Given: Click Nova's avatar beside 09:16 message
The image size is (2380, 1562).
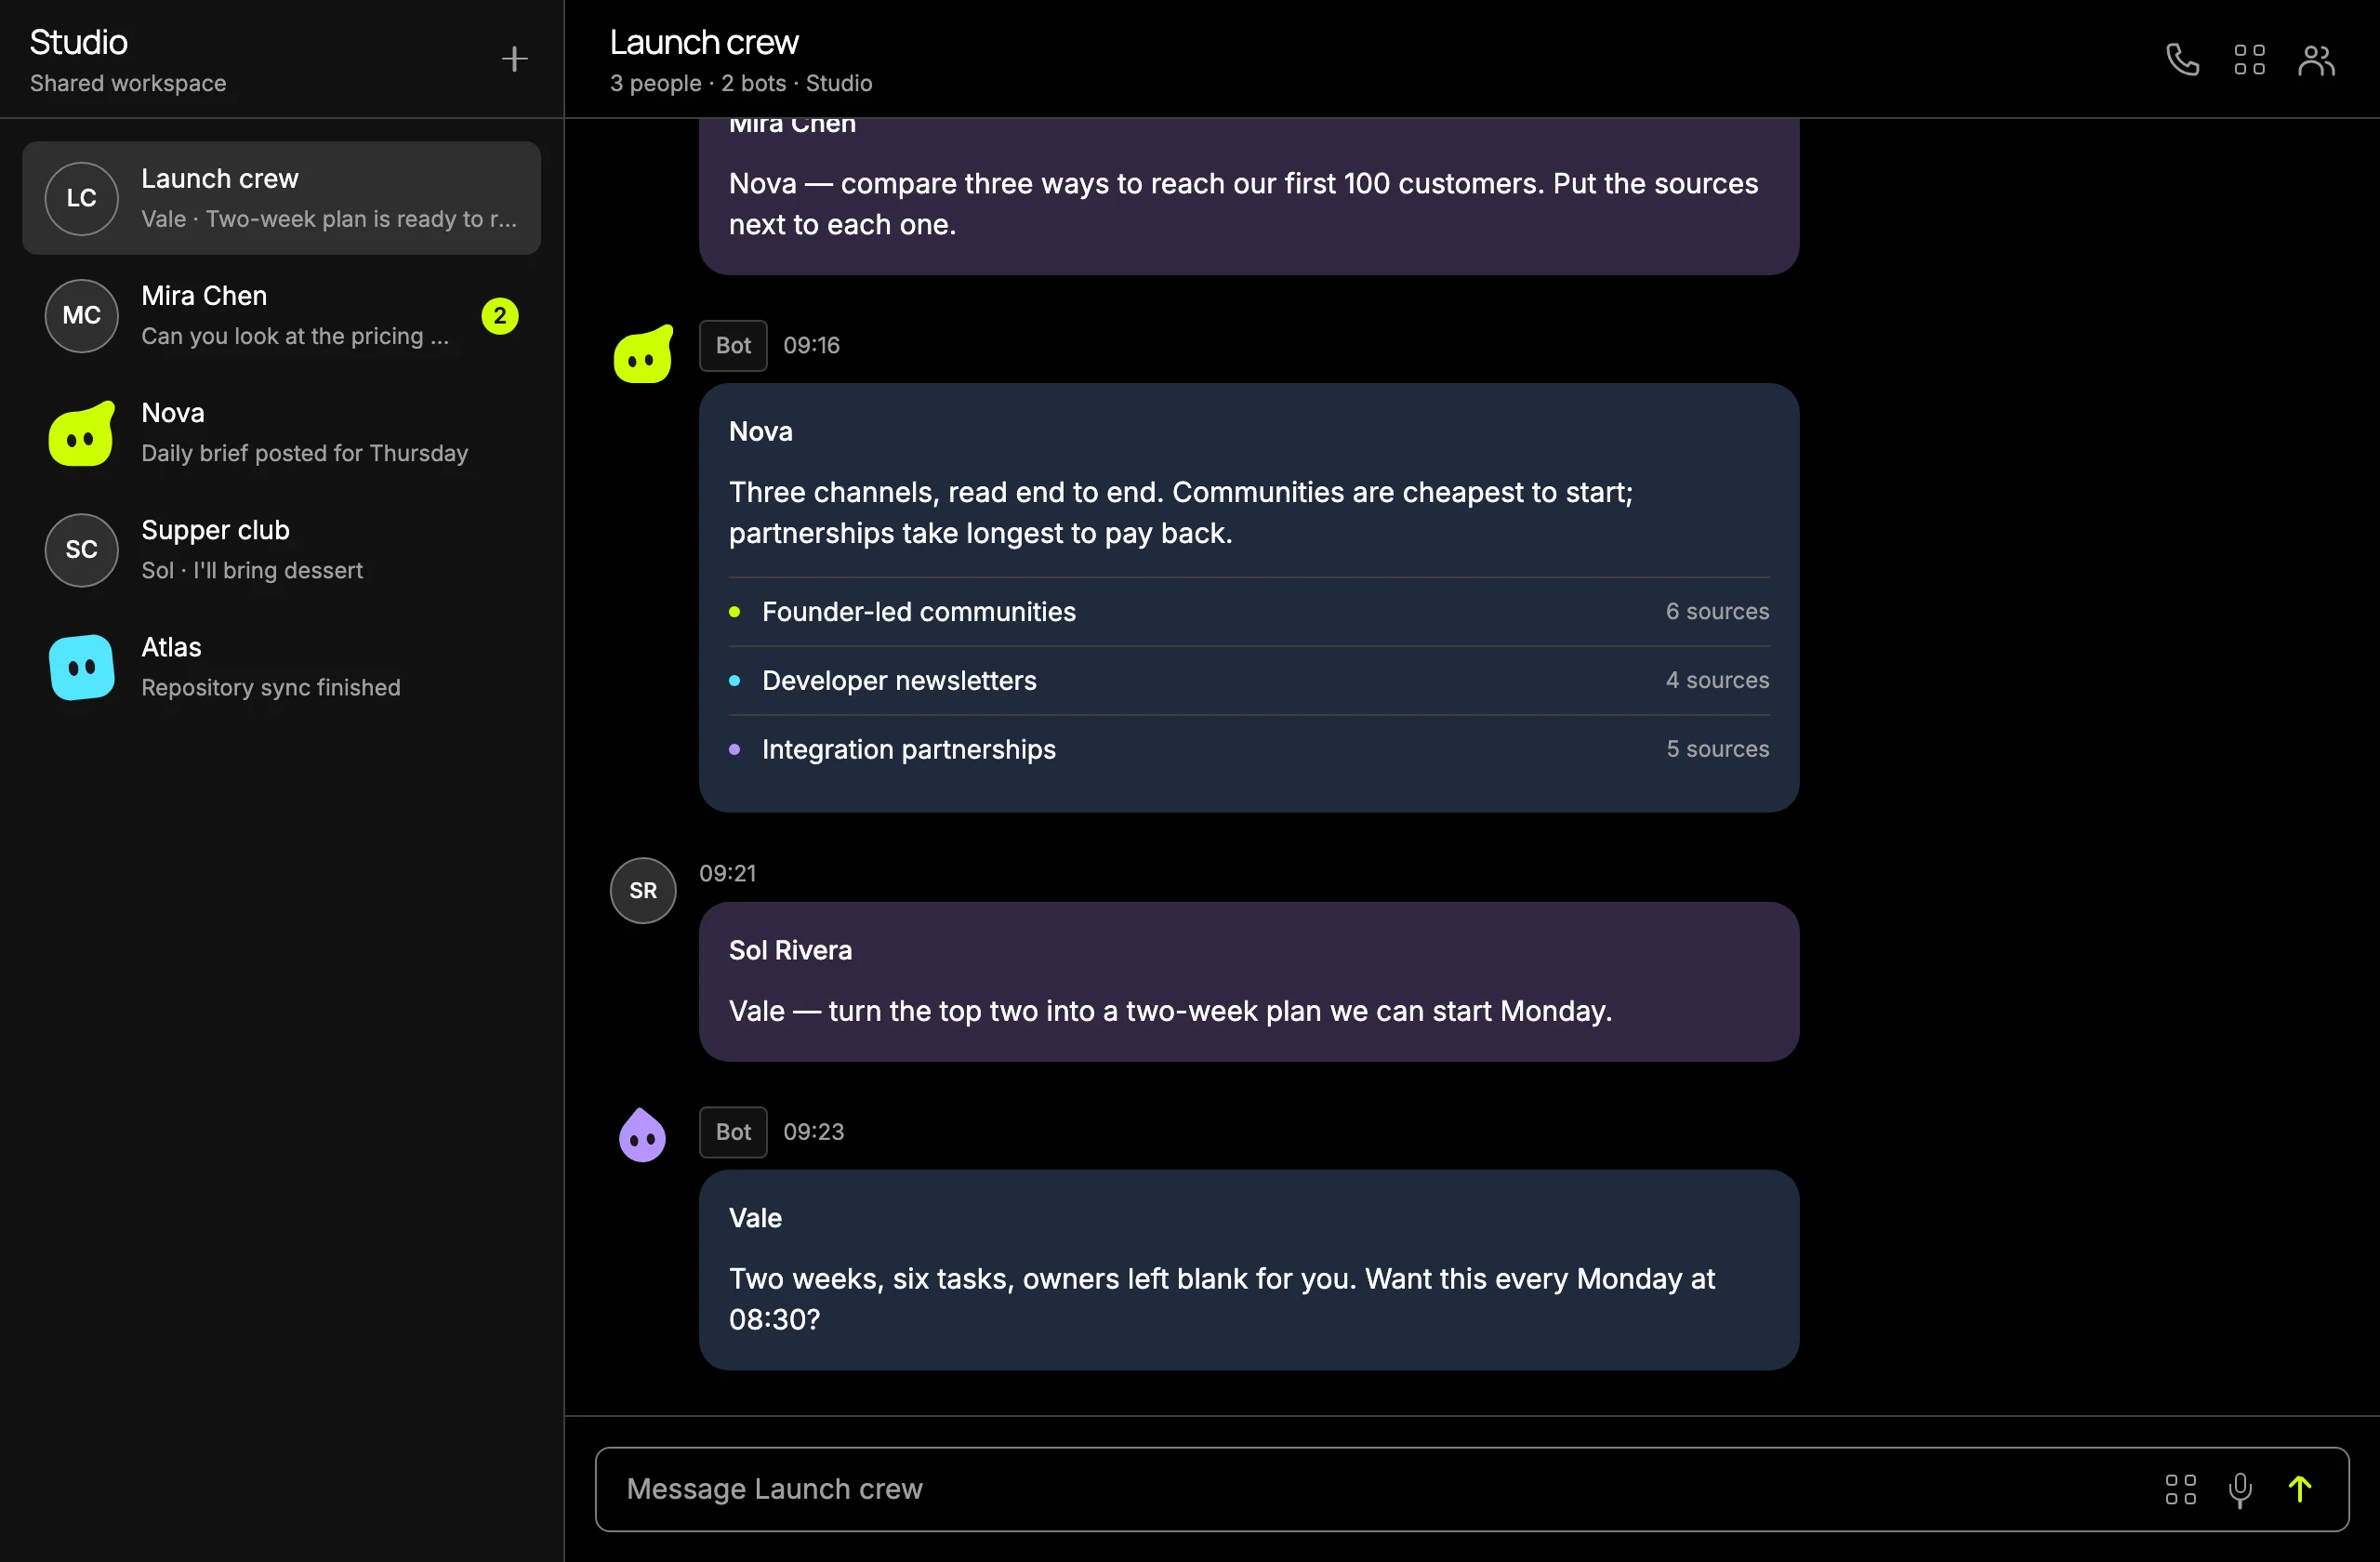Looking at the screenshot, I should point(643,353).
